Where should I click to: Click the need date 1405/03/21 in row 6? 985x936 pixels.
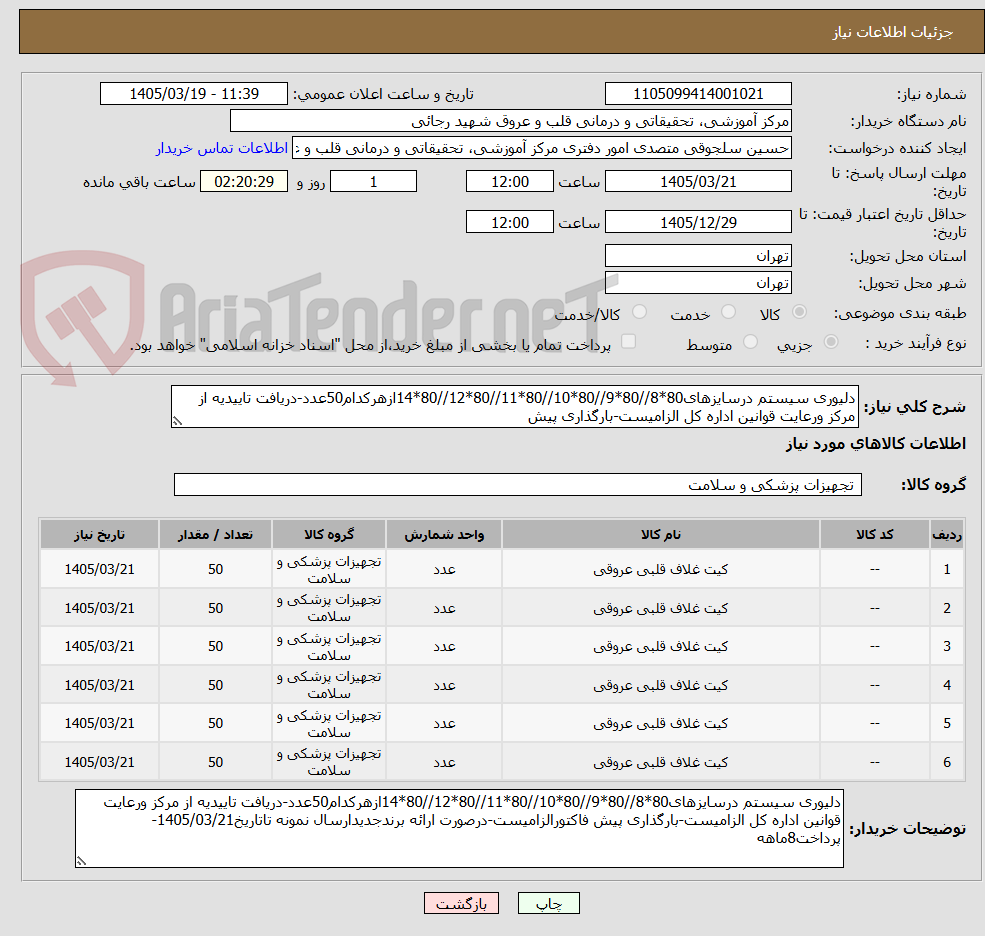tap(99, 762)
